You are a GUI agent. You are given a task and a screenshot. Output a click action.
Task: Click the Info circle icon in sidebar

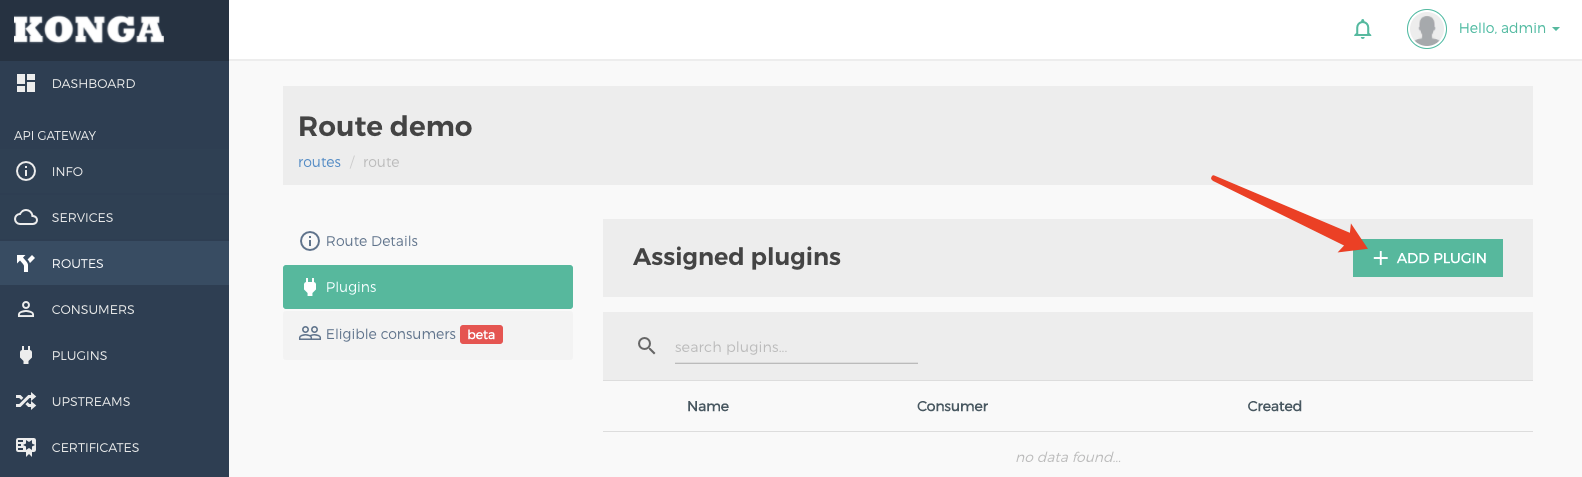click(x=26, y=171)
